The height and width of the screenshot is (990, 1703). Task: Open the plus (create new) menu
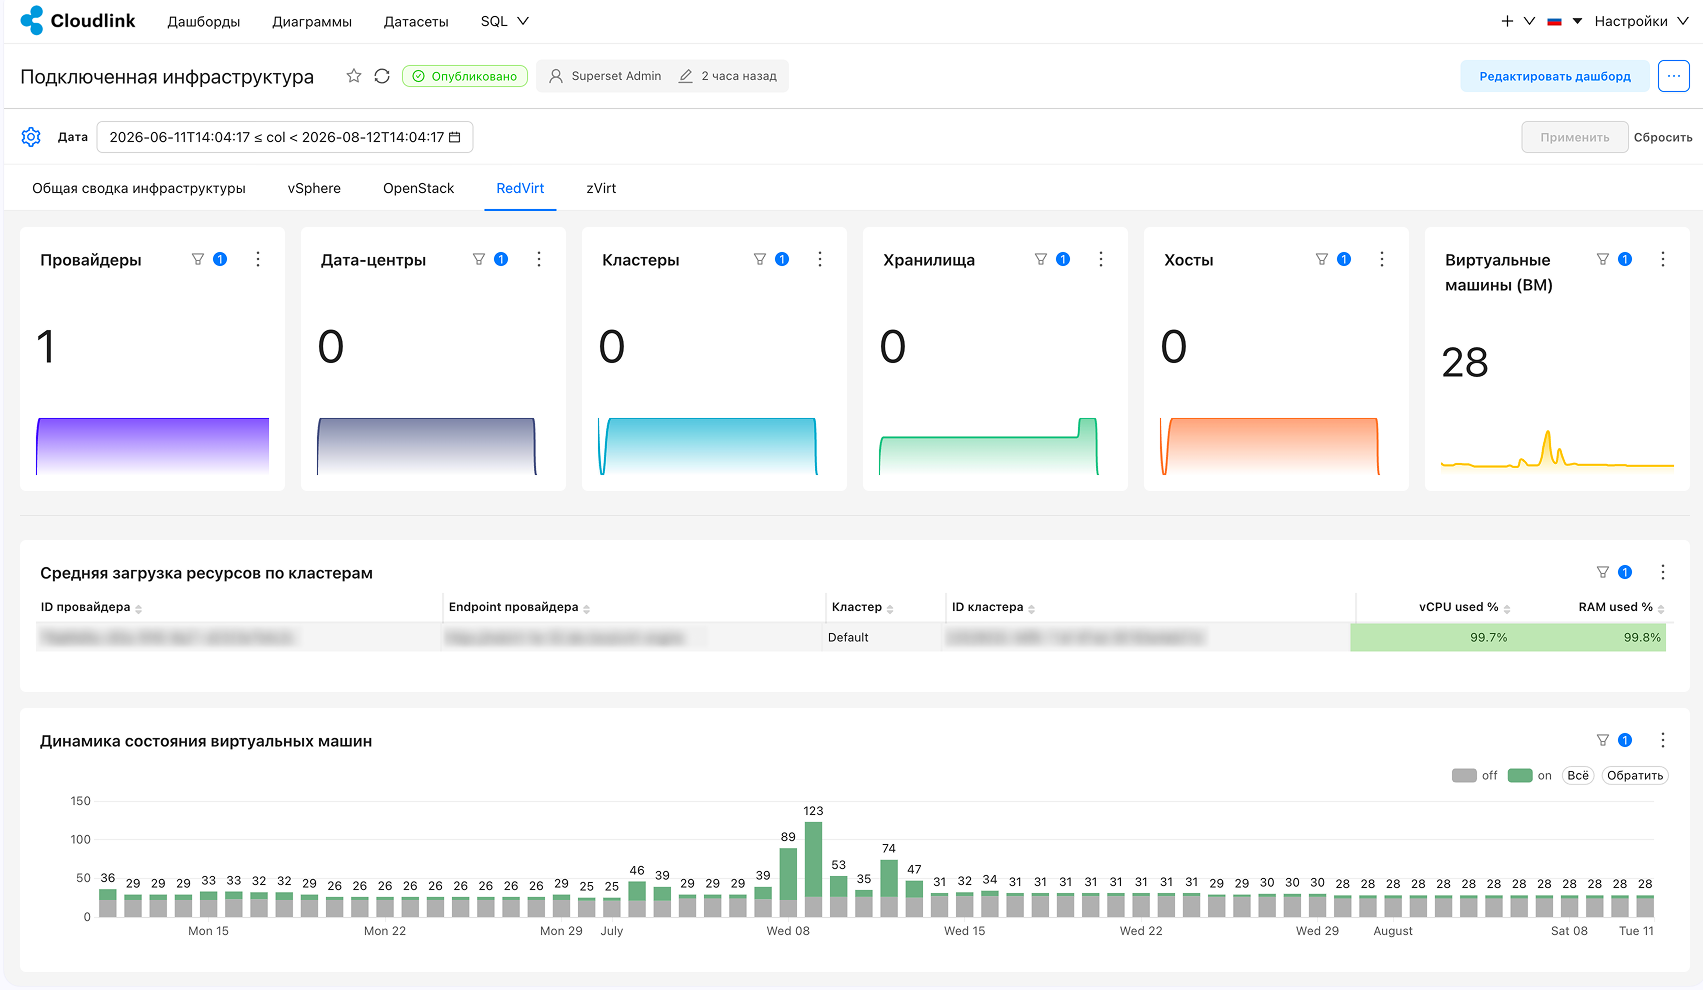click(1517, 21)
